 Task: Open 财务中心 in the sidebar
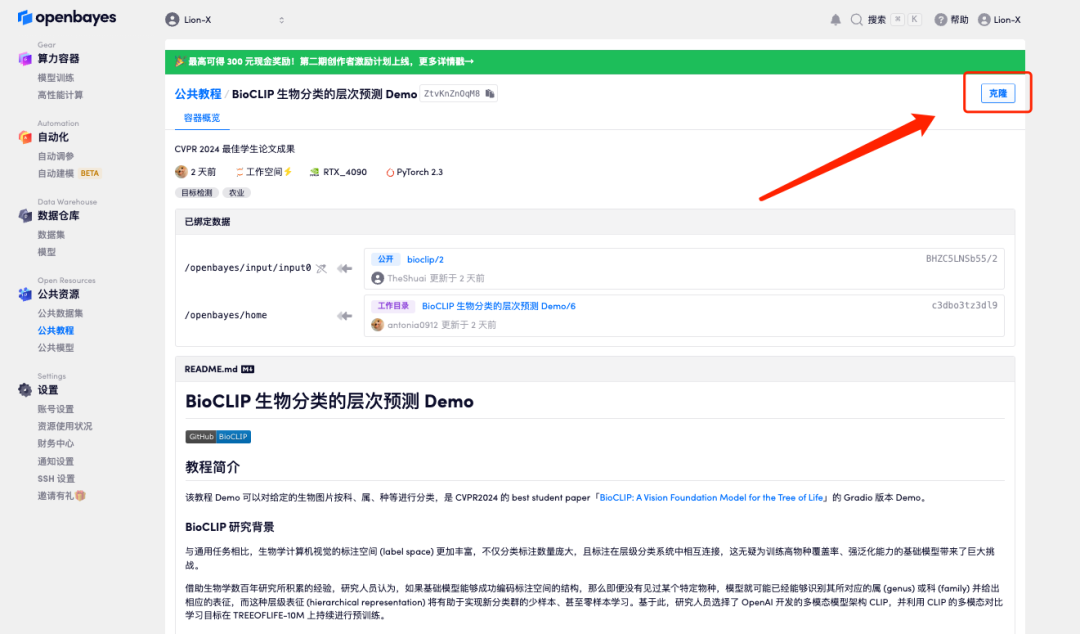56,444
